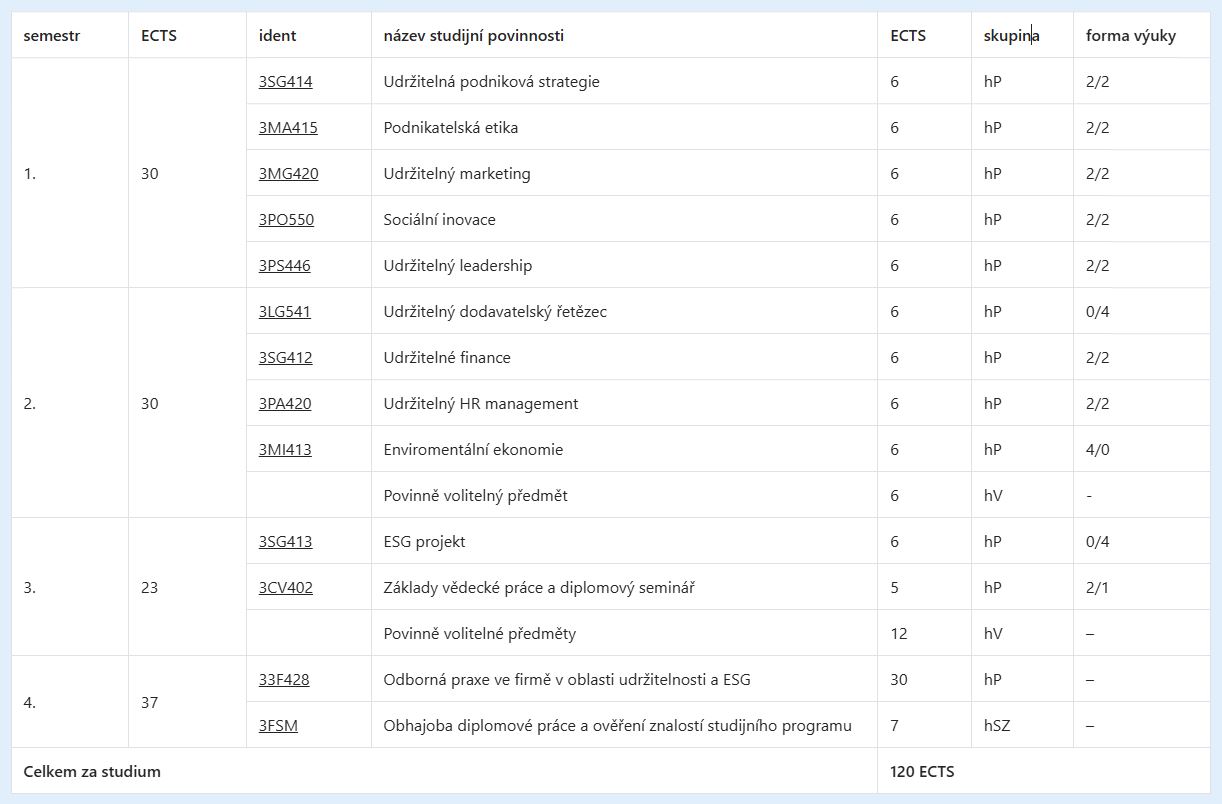
Task: Open course link 33F428
Action: (x=284, y=680)
